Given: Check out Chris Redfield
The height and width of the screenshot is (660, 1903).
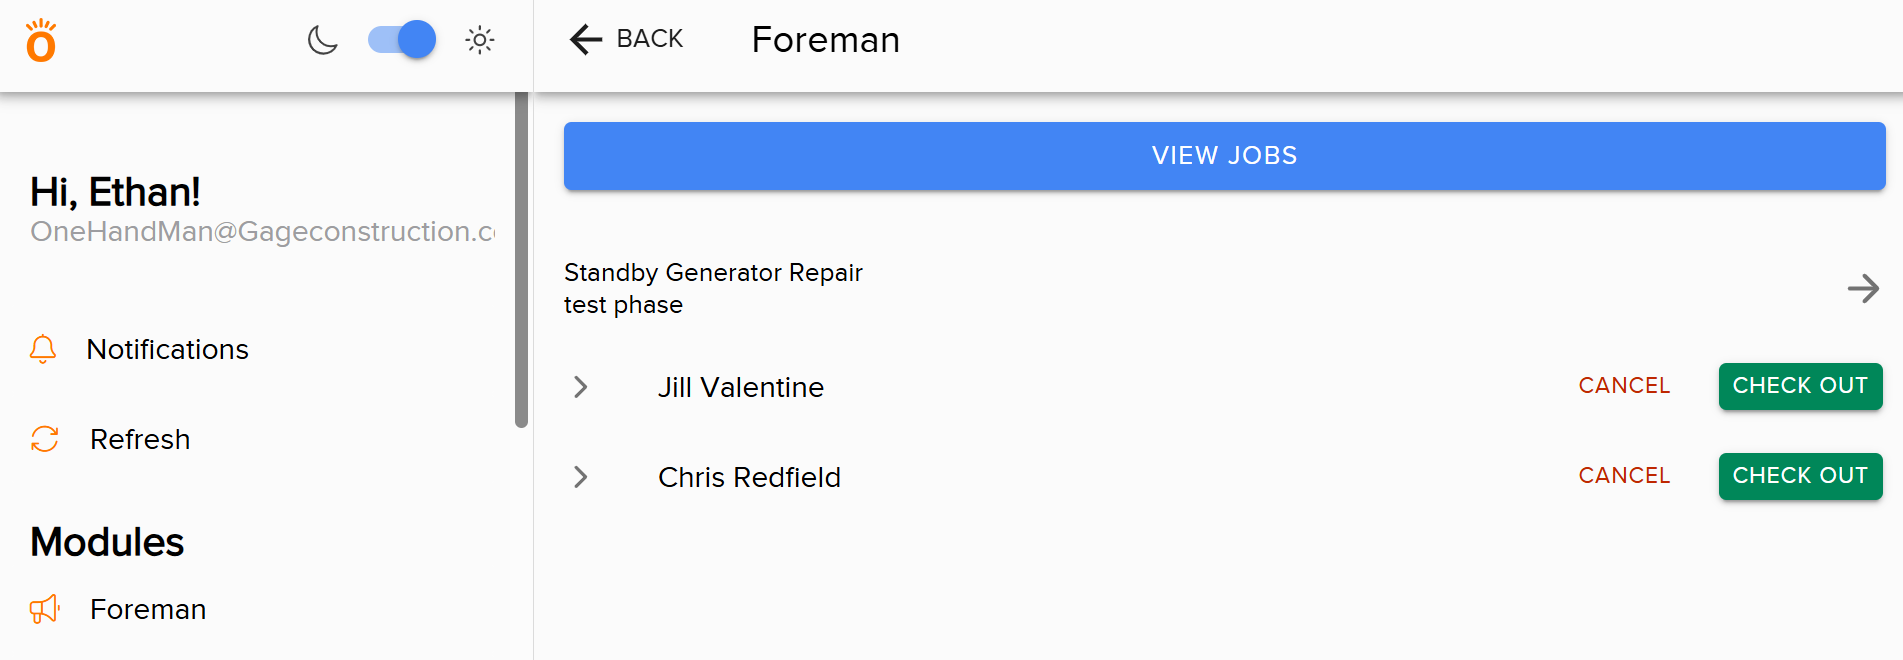Looking at the screenshot, I should click(1800, 476).
